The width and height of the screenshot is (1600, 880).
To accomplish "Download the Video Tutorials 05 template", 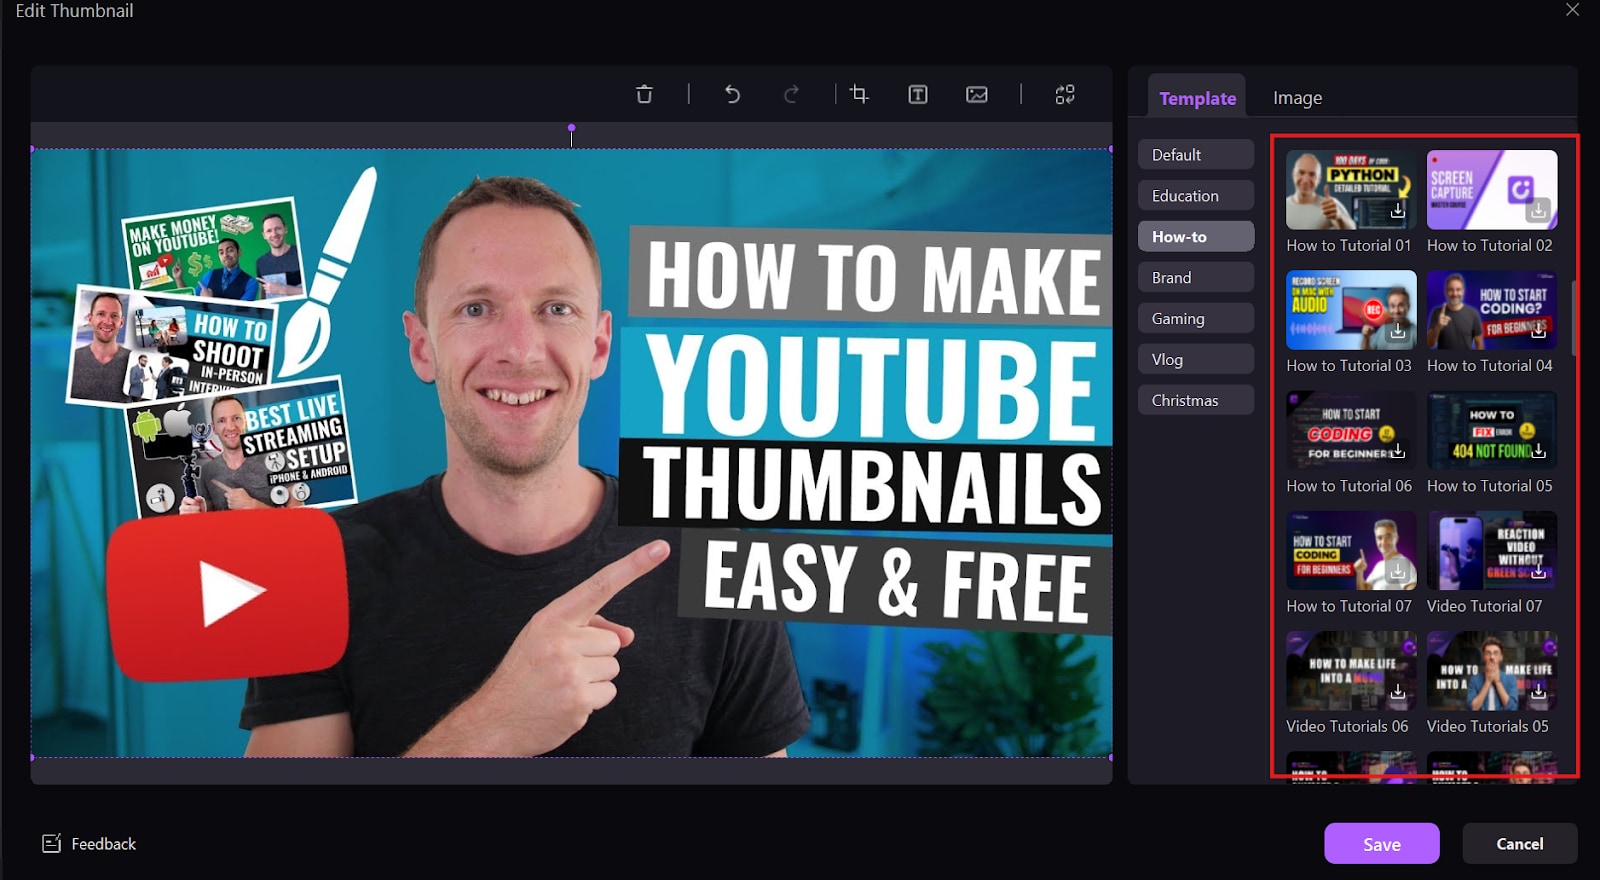I will point(1538,691).
